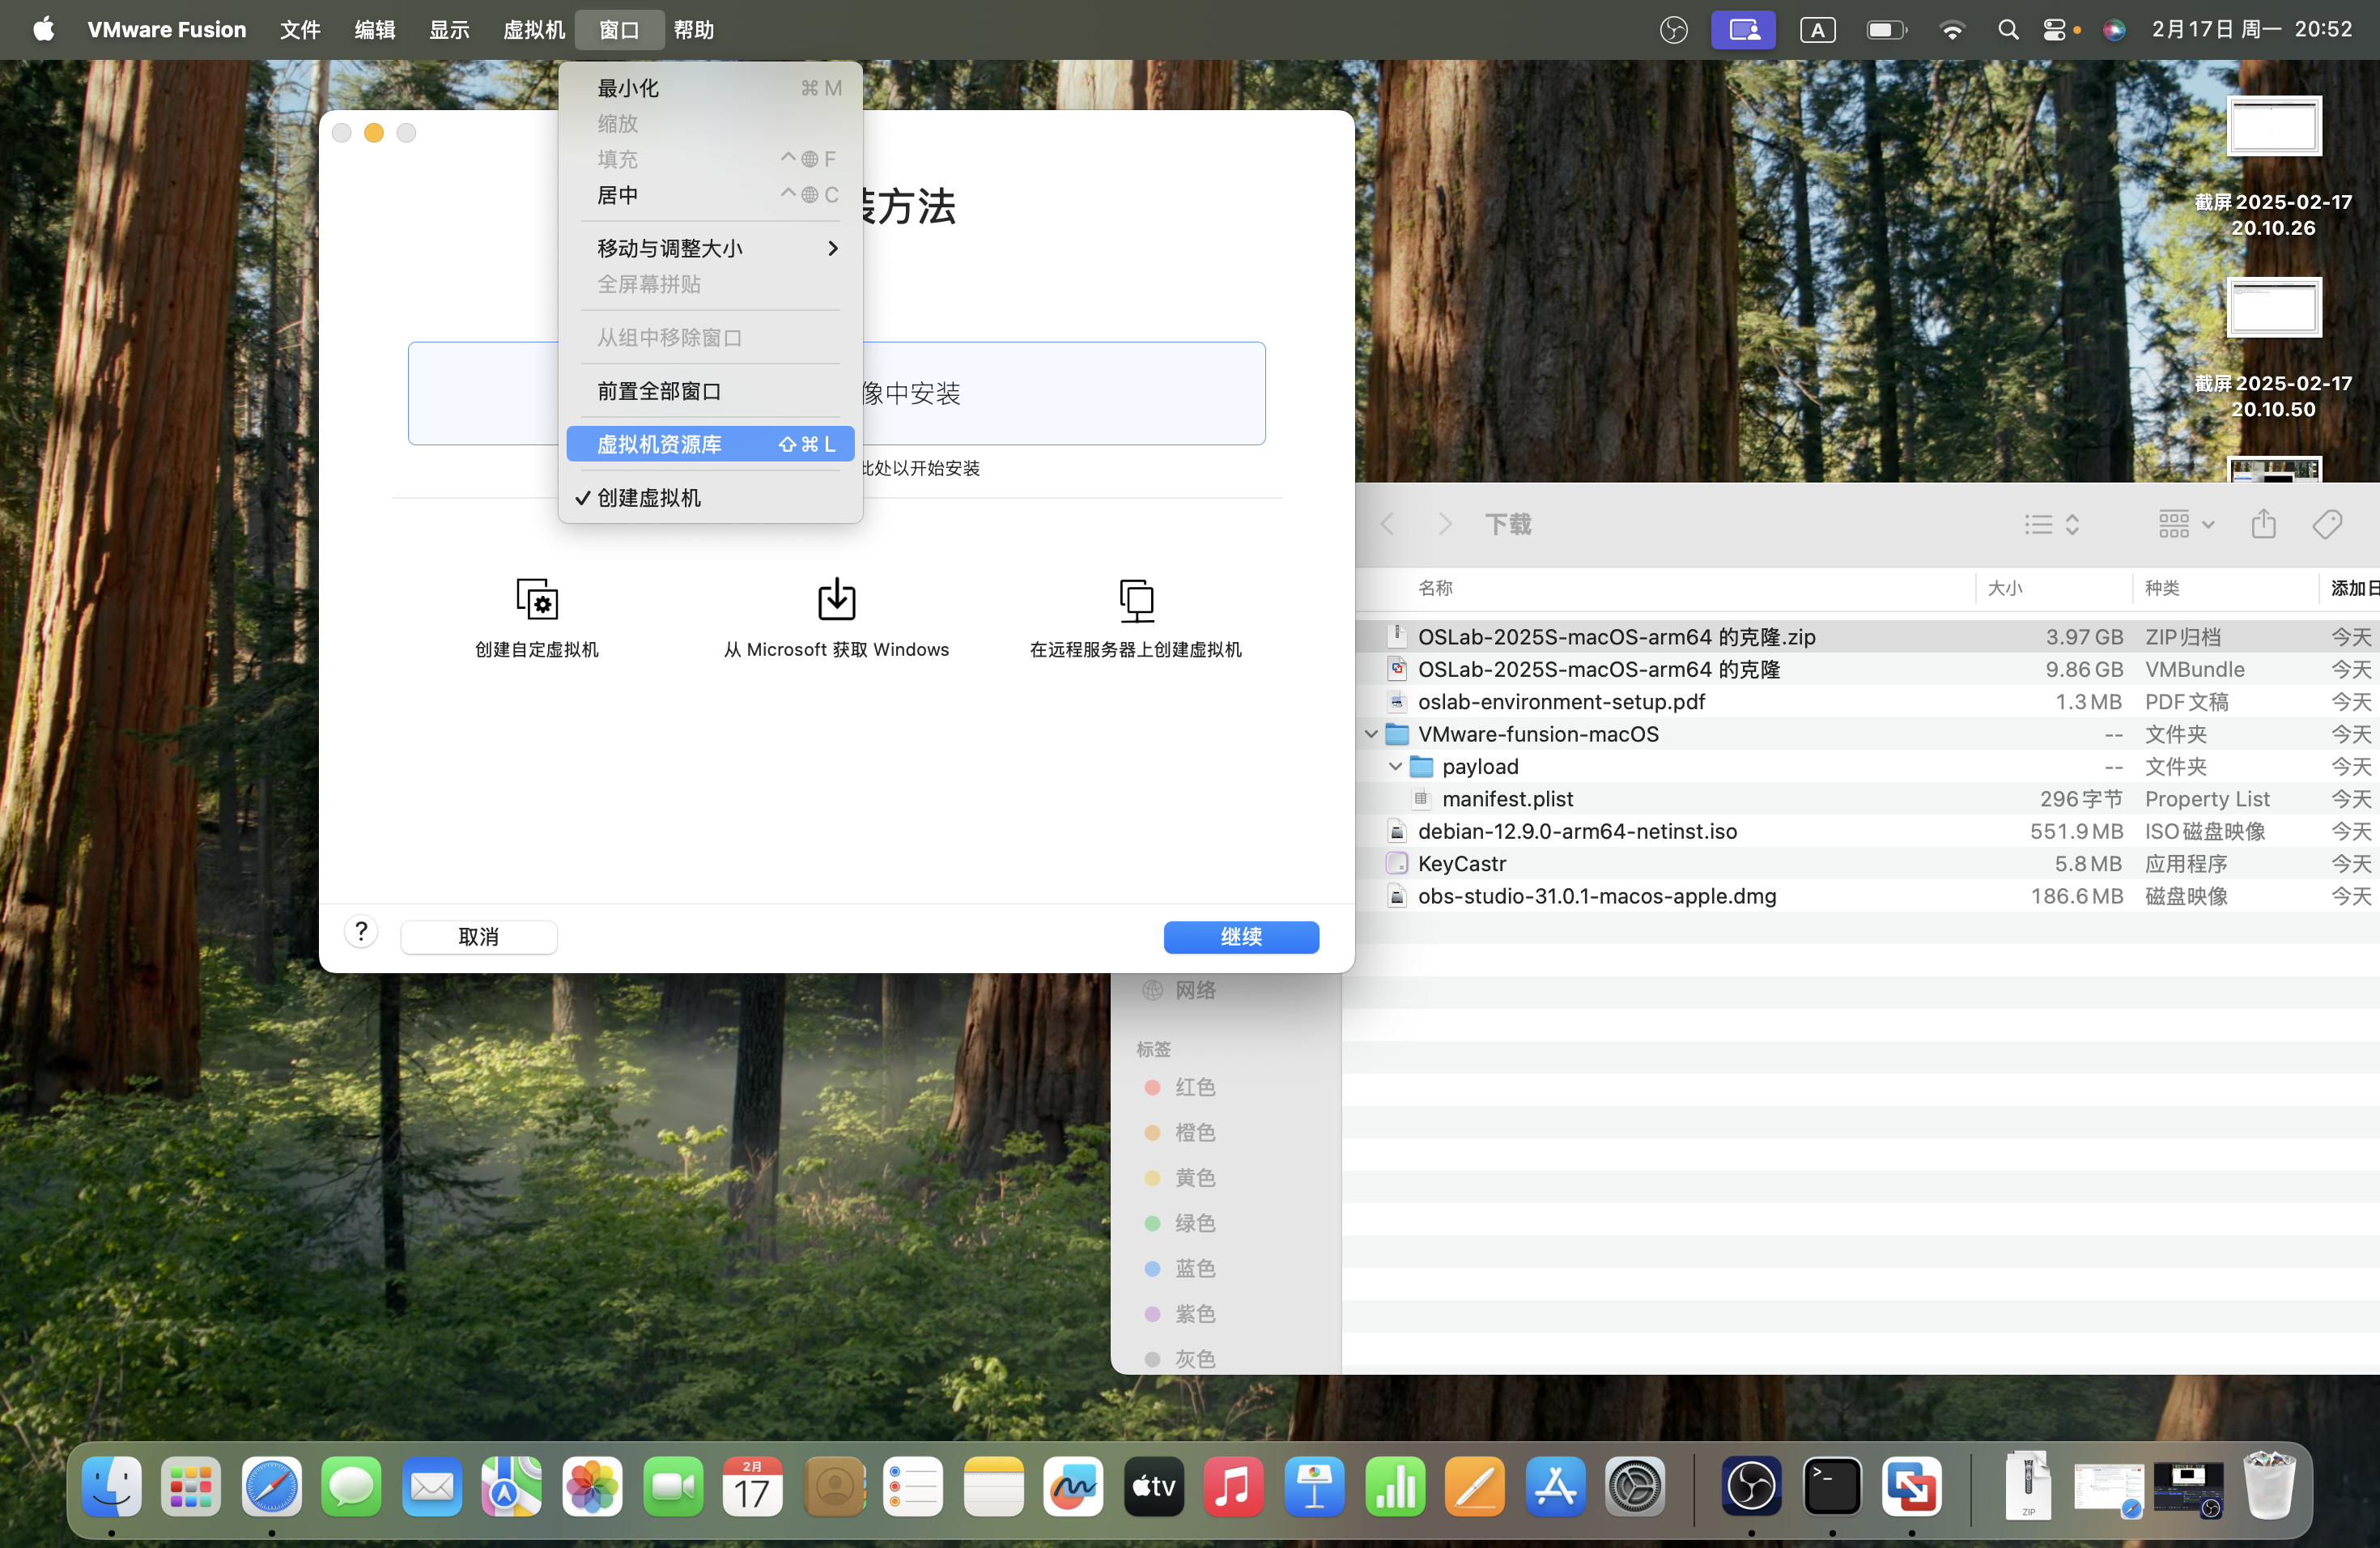This screenshot has width=2380, height=1548.
Task: Open the 帮助 menu
Action: pos(693,30)
